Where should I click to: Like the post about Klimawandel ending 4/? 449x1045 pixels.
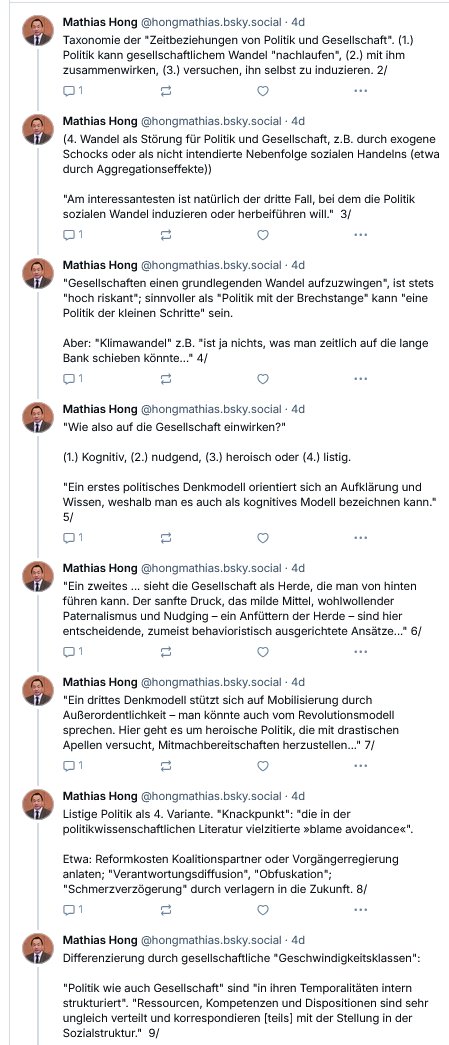click(263, 379)
